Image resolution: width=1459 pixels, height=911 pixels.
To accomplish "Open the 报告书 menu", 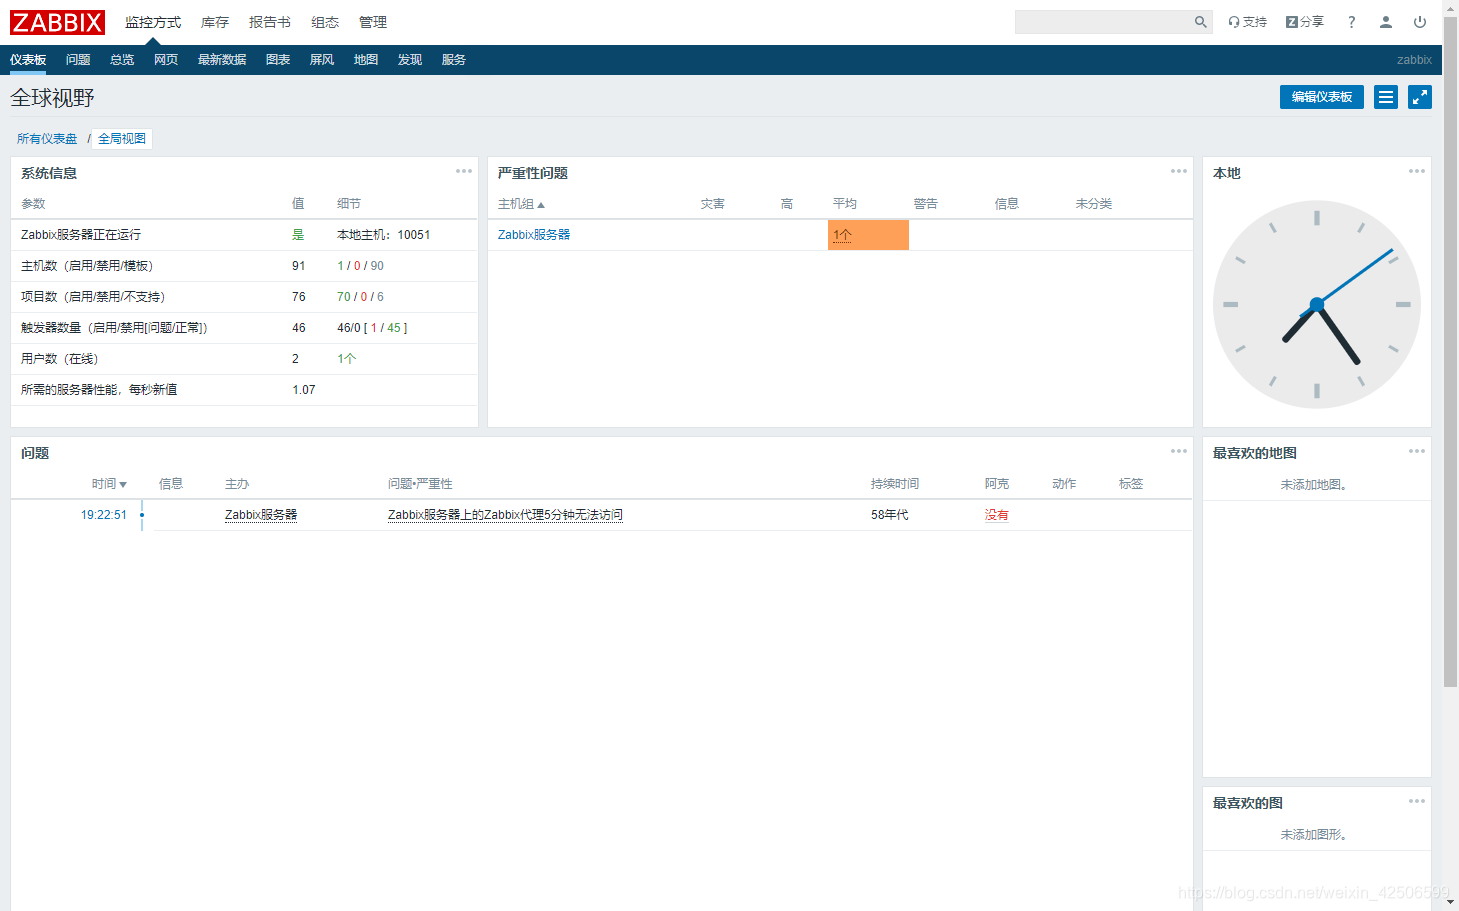I will [270, 22].
